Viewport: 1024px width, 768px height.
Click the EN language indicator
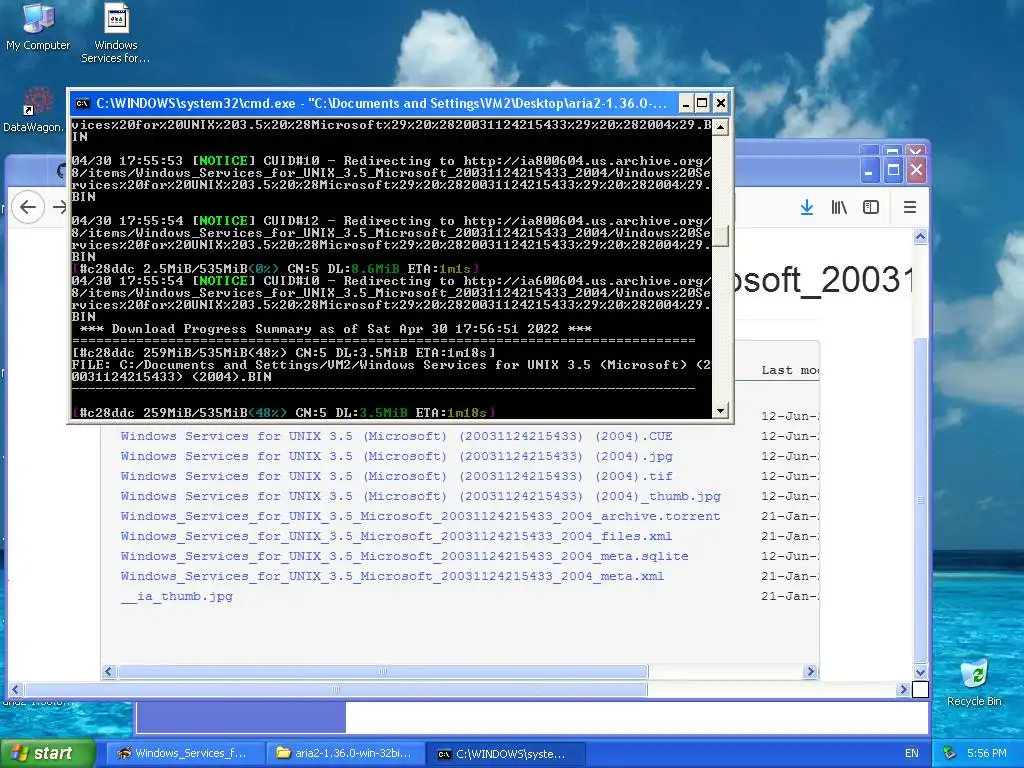[x=912, y=753]
